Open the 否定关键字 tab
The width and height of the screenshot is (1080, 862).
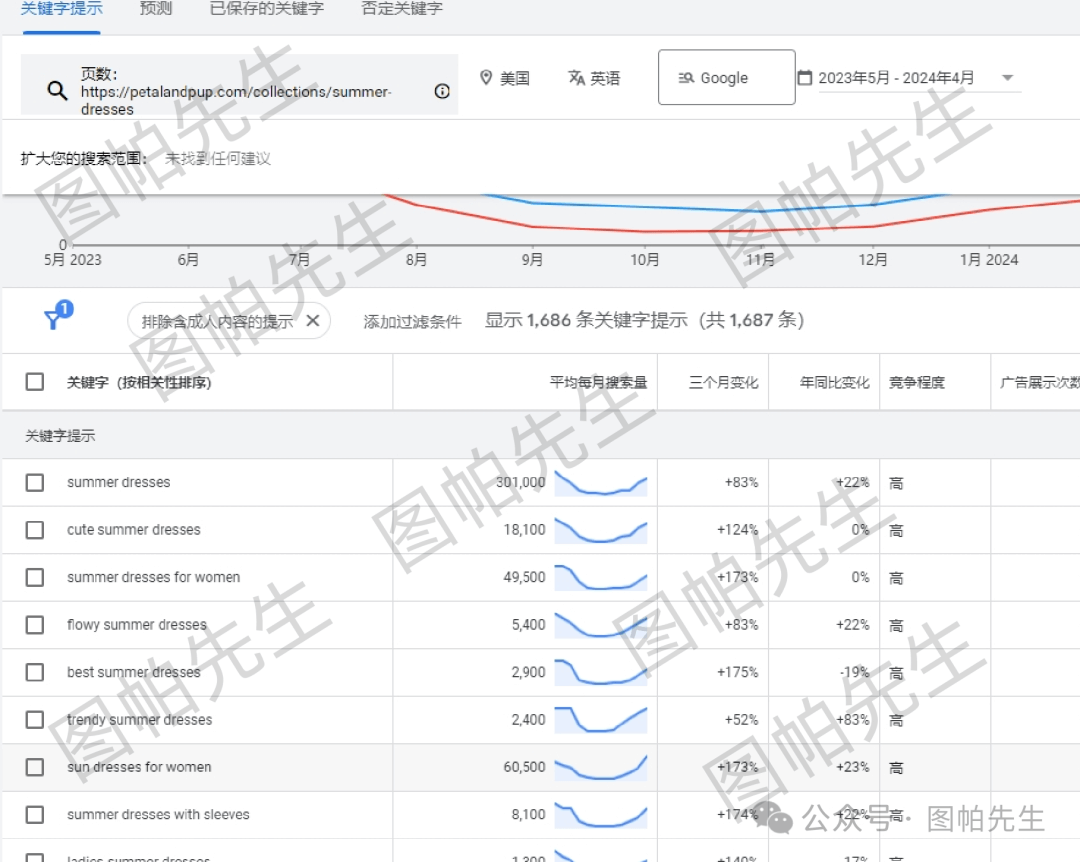[x=402, y=9]
